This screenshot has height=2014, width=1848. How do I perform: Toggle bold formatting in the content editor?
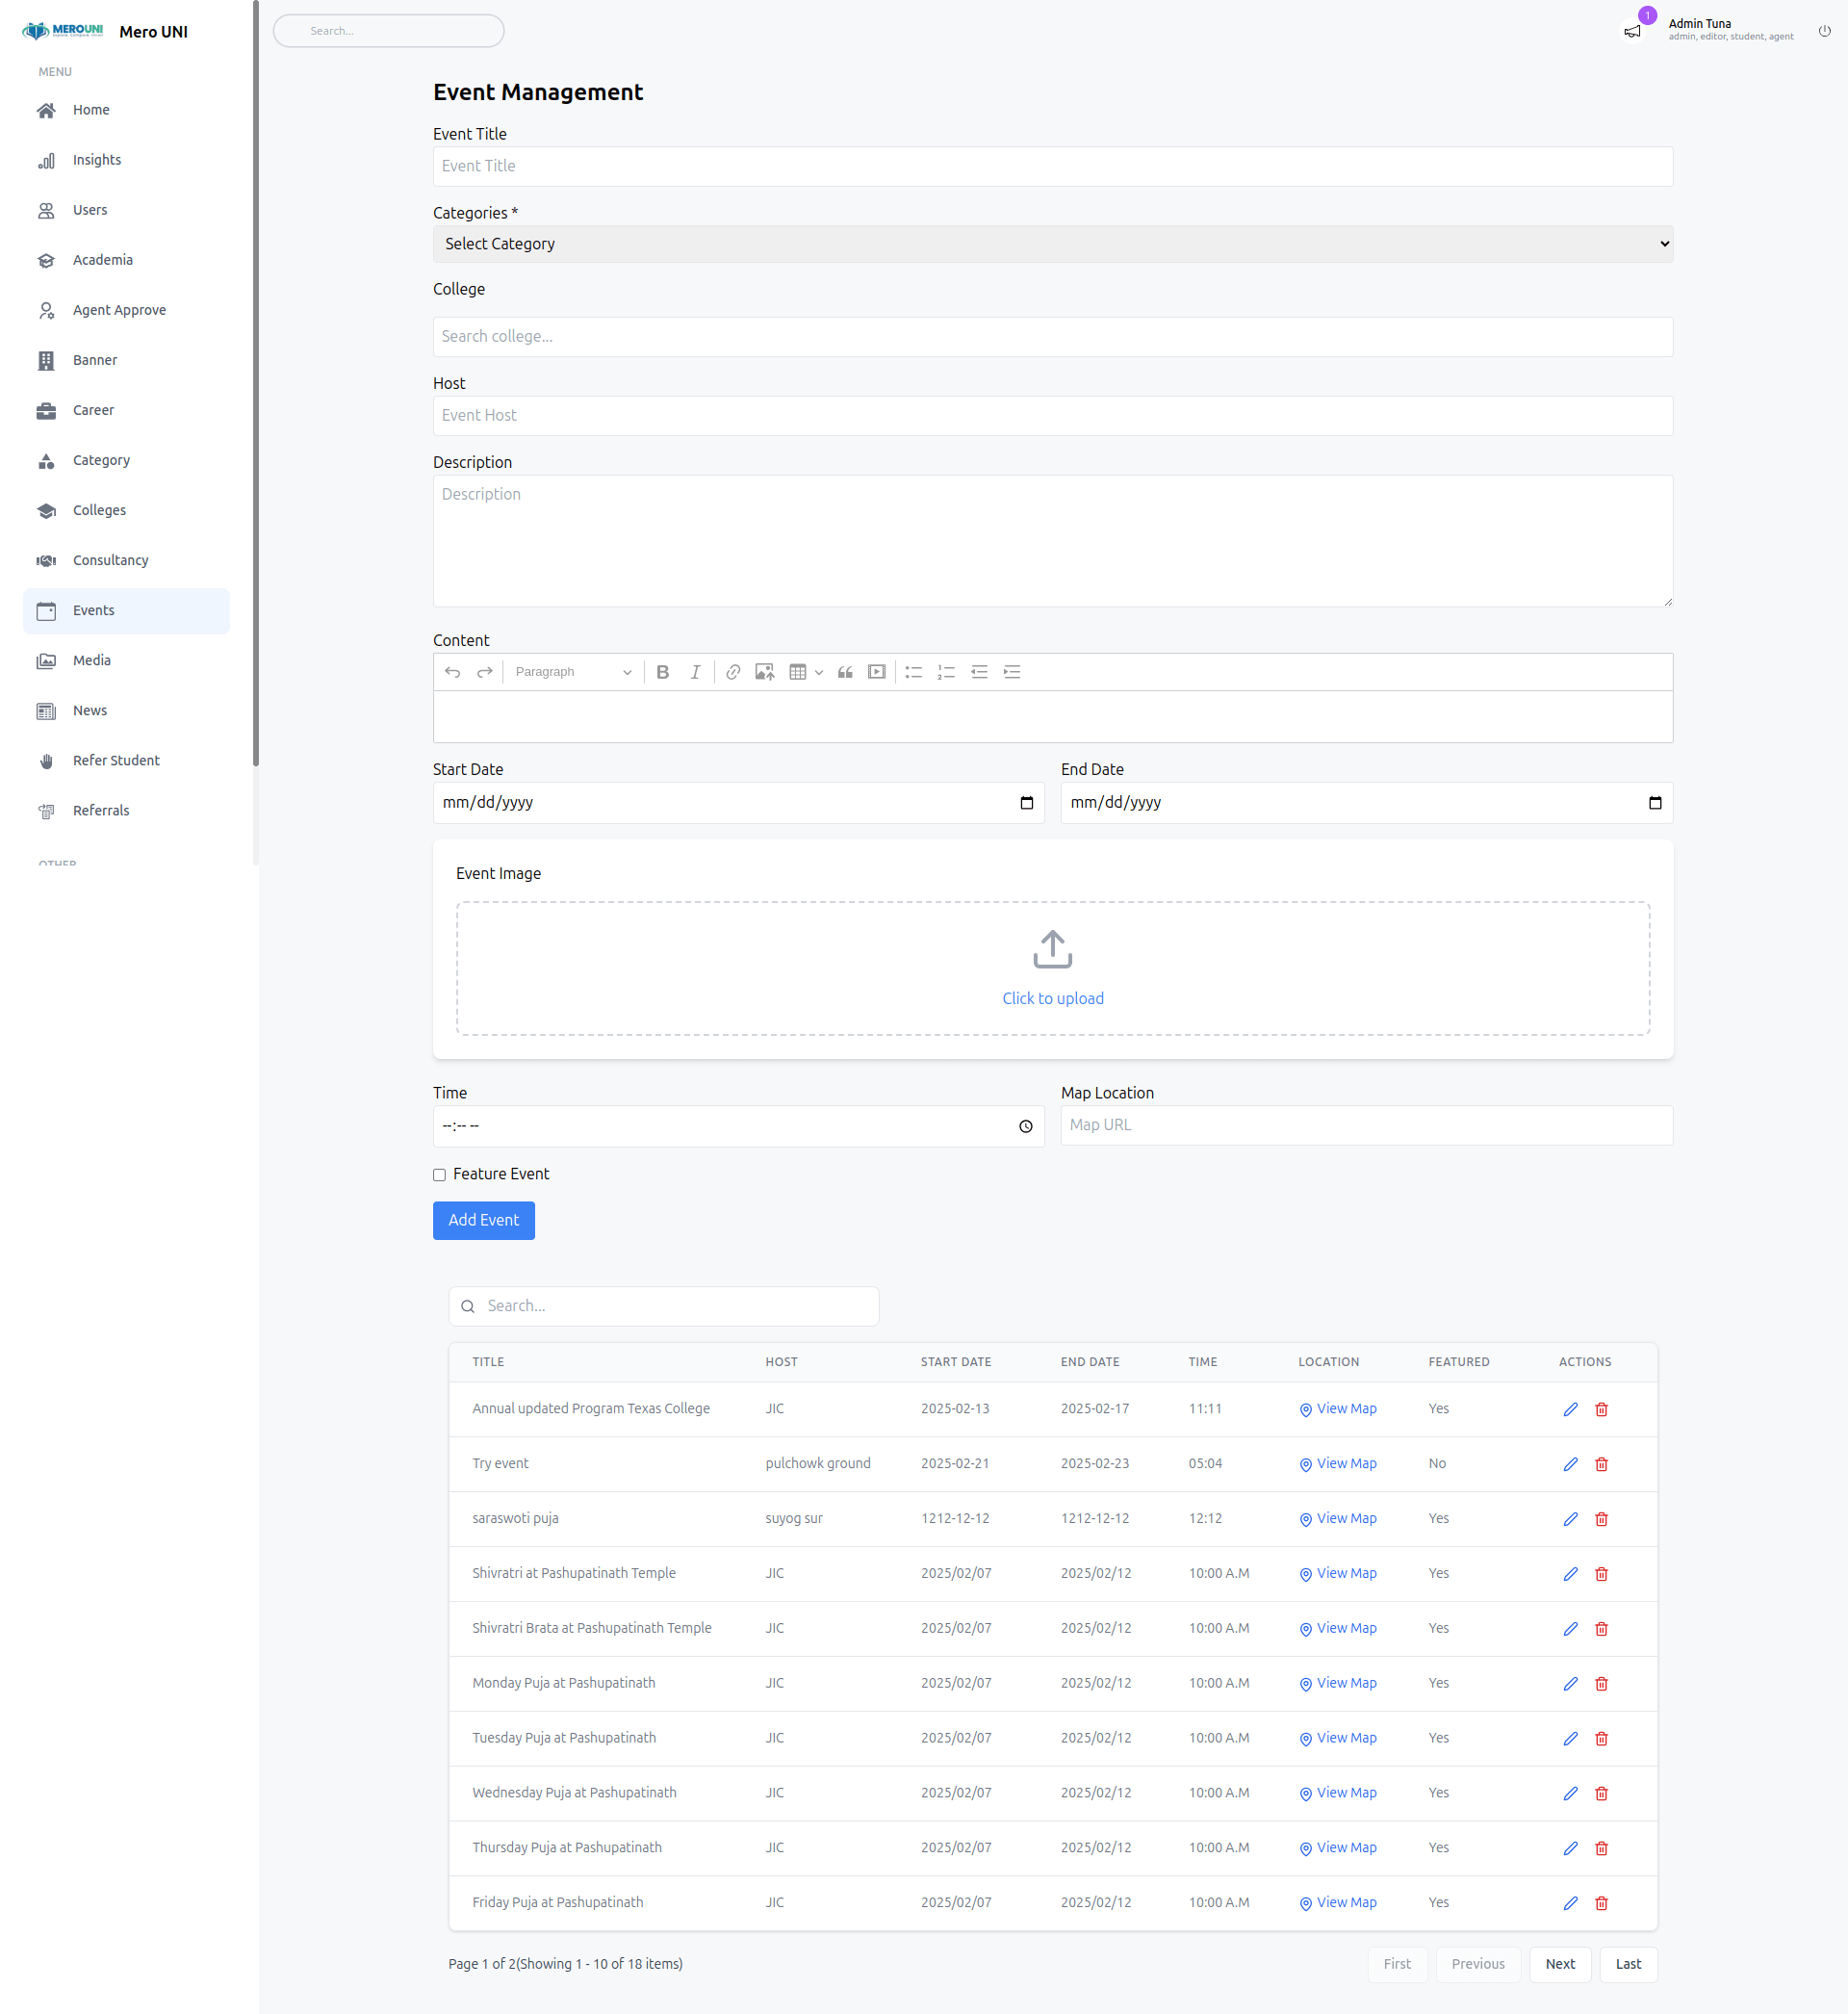point(663,671)
